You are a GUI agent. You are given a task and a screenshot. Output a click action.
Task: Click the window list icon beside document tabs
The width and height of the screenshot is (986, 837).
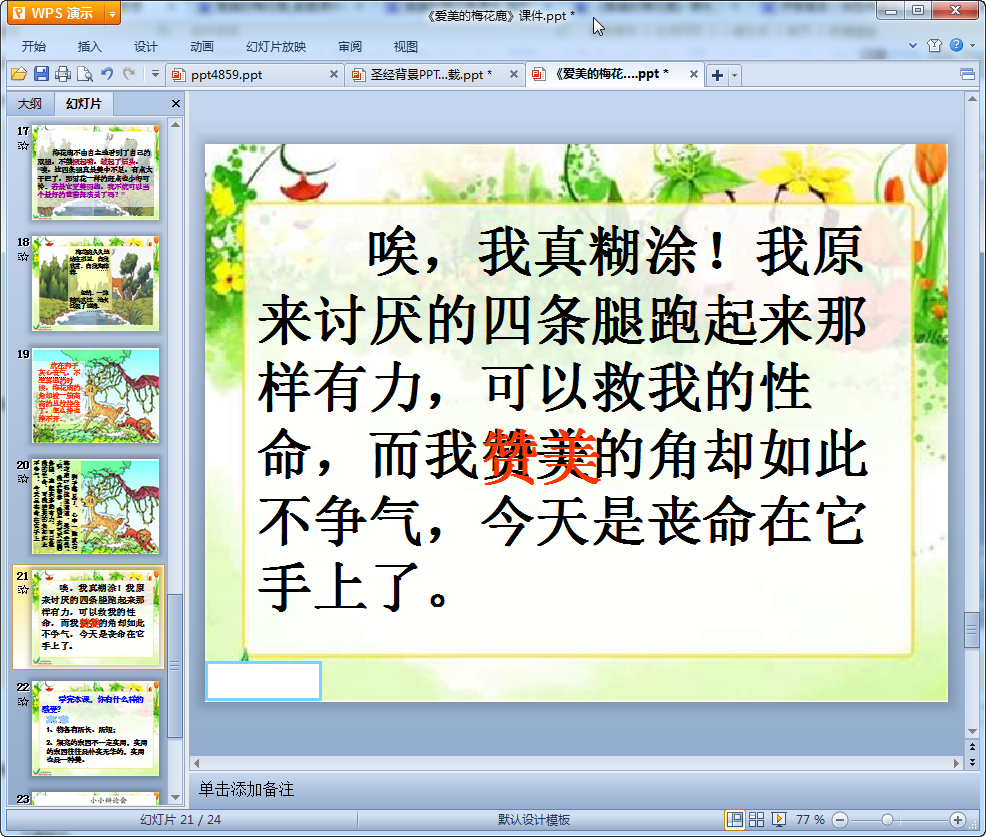968,75
